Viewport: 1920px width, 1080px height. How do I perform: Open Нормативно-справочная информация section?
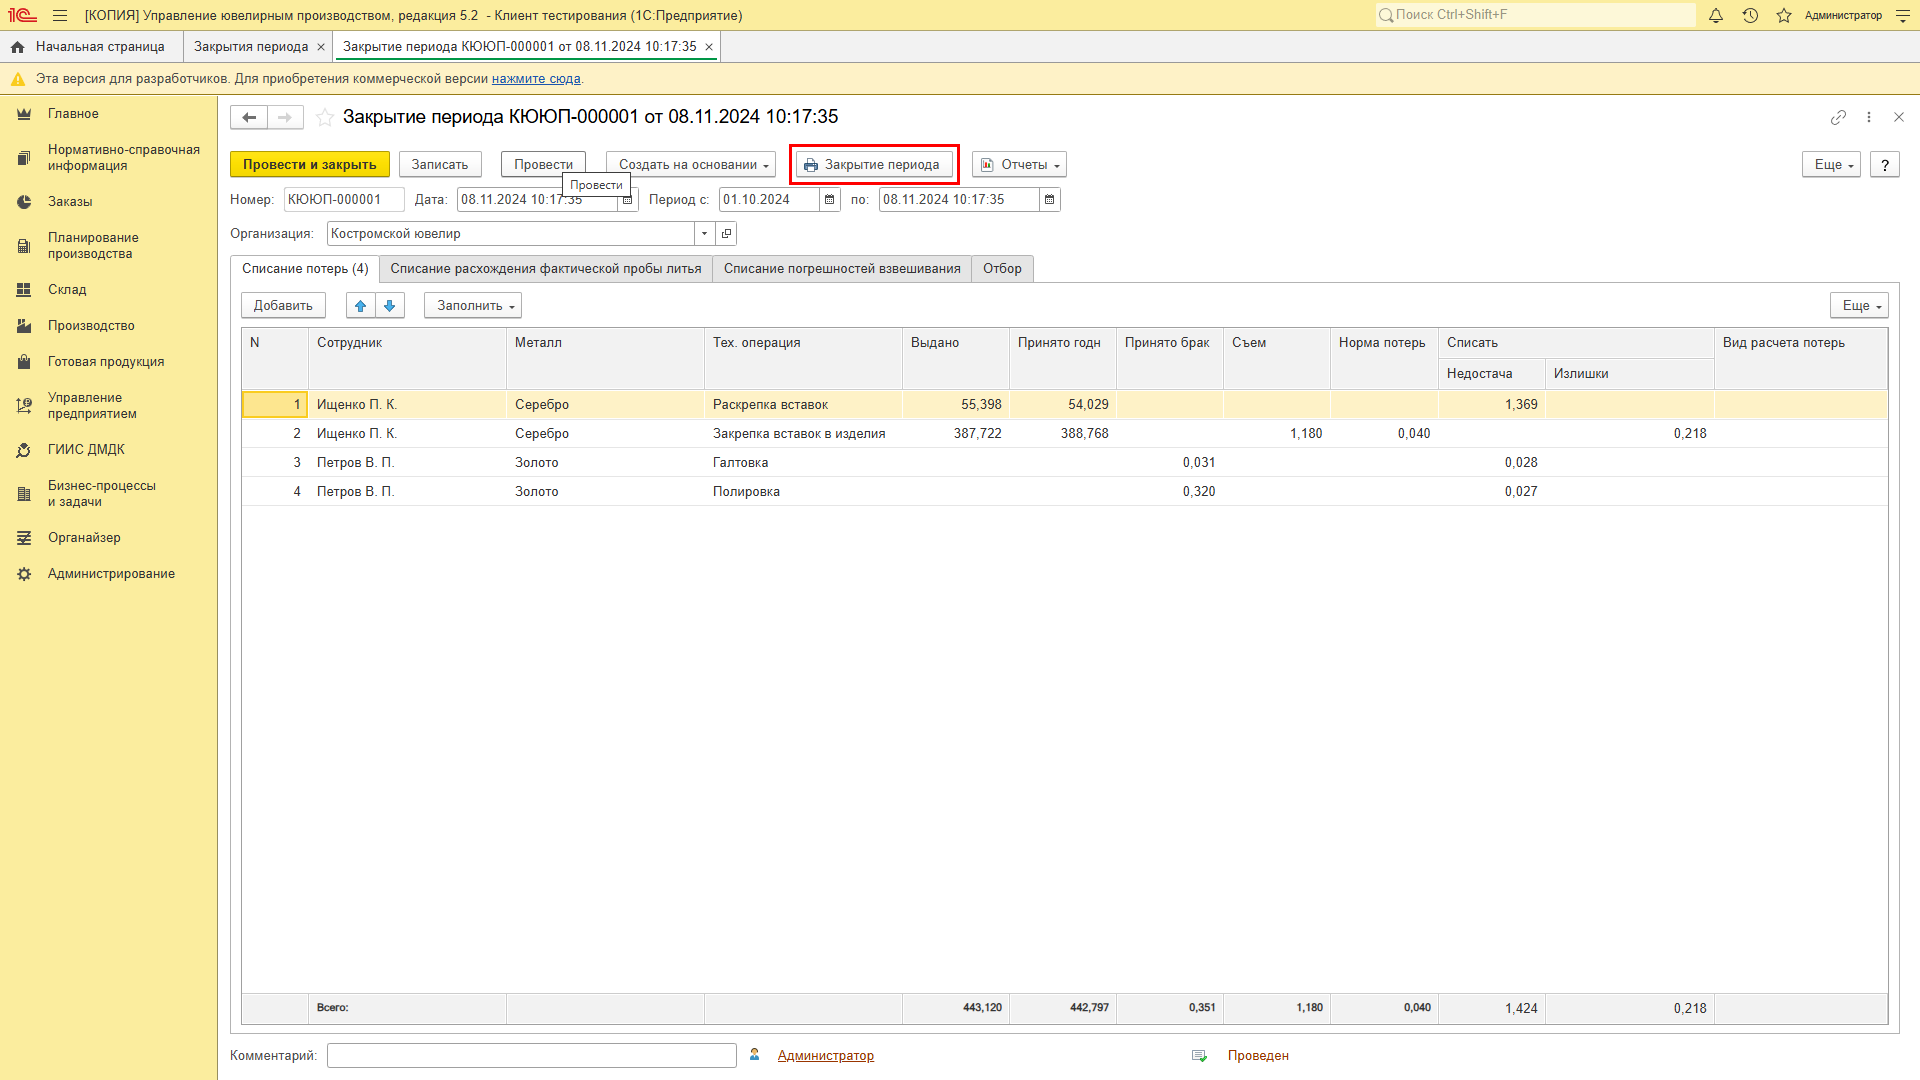click(x=124, y=158)
